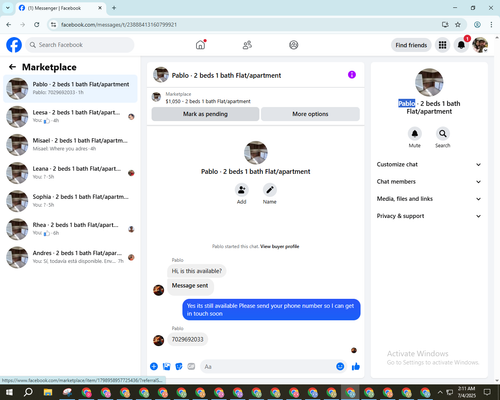Click the 'Hi, is this available?' message
Viewport: 500px width, 400px height.
point(197,271)
